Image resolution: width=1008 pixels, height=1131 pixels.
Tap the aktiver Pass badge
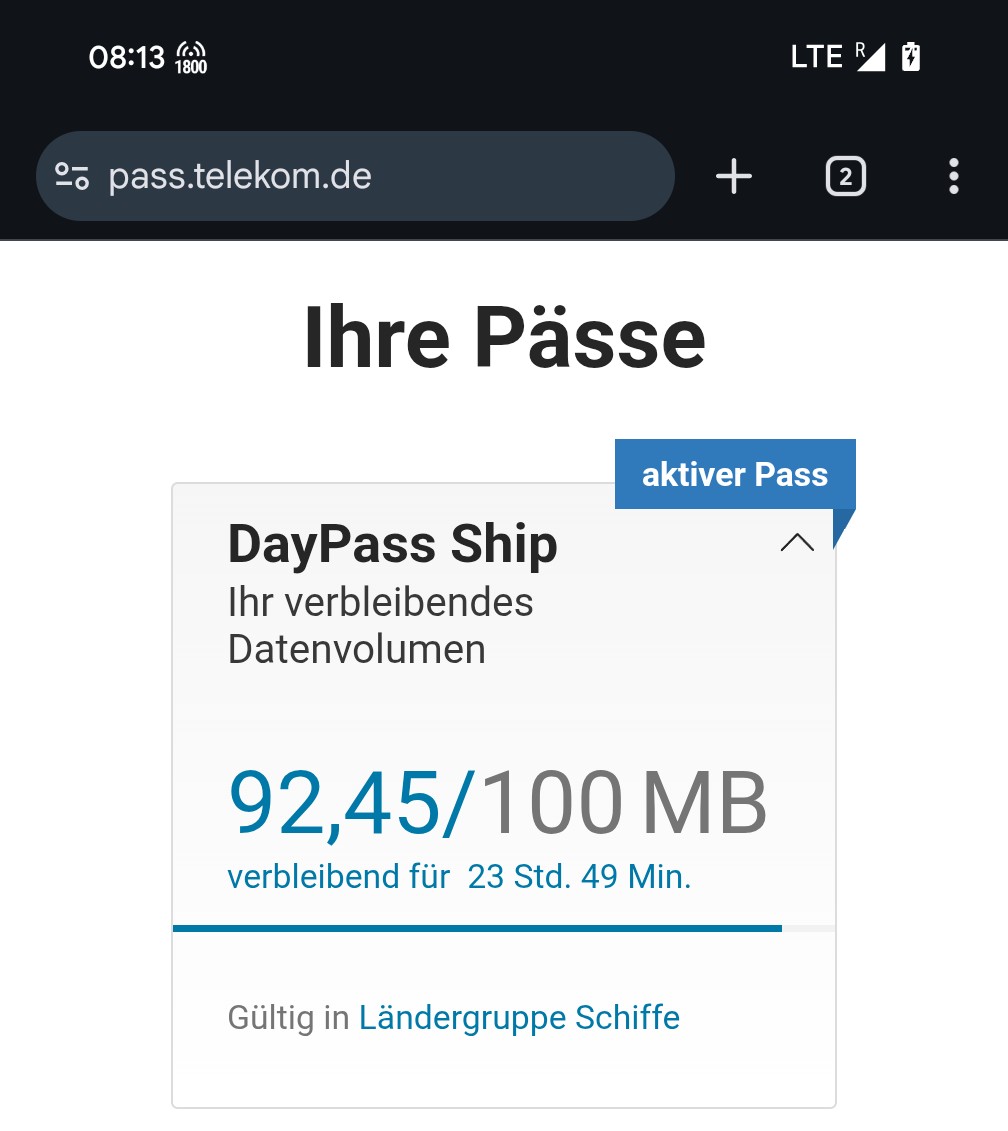734,474
